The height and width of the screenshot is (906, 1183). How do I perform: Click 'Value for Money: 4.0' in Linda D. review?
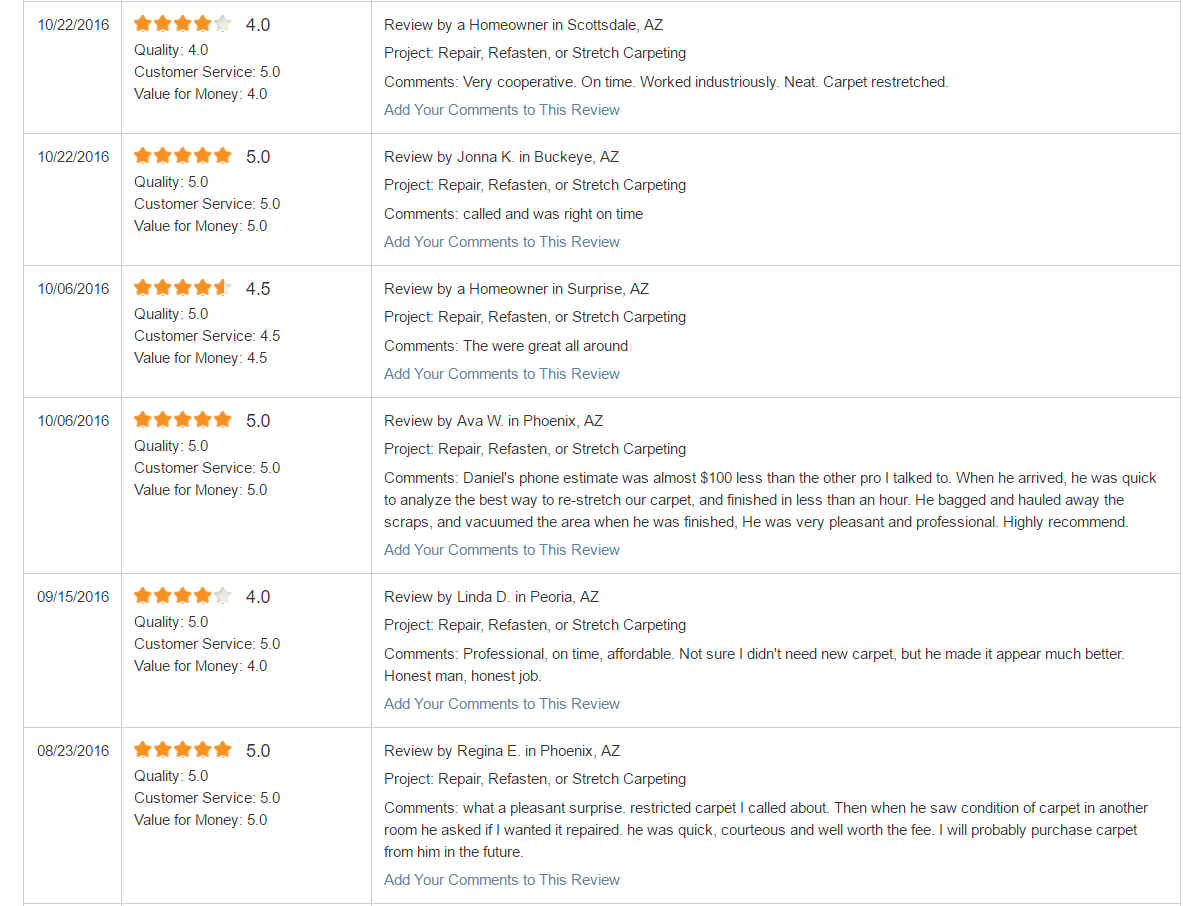[201, 666]
